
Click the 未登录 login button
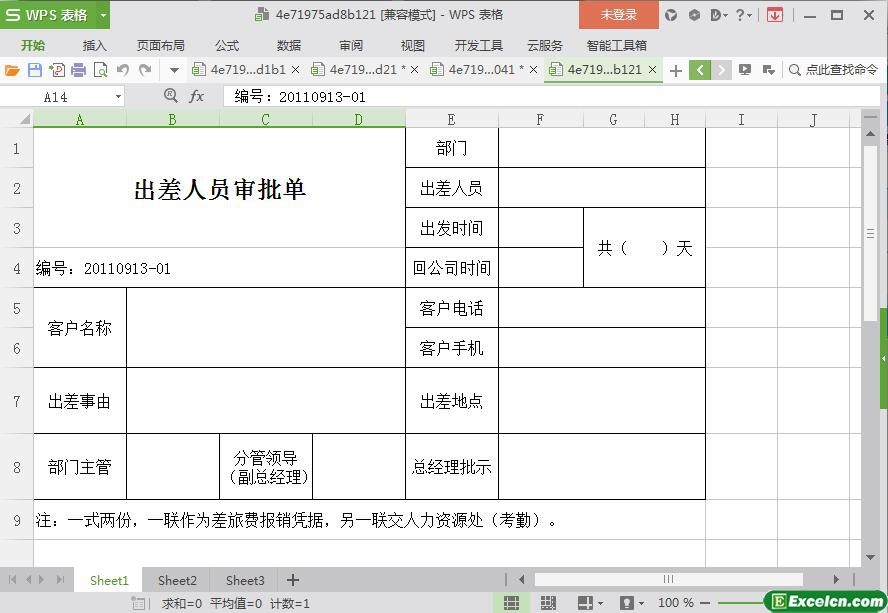point(618,15)
